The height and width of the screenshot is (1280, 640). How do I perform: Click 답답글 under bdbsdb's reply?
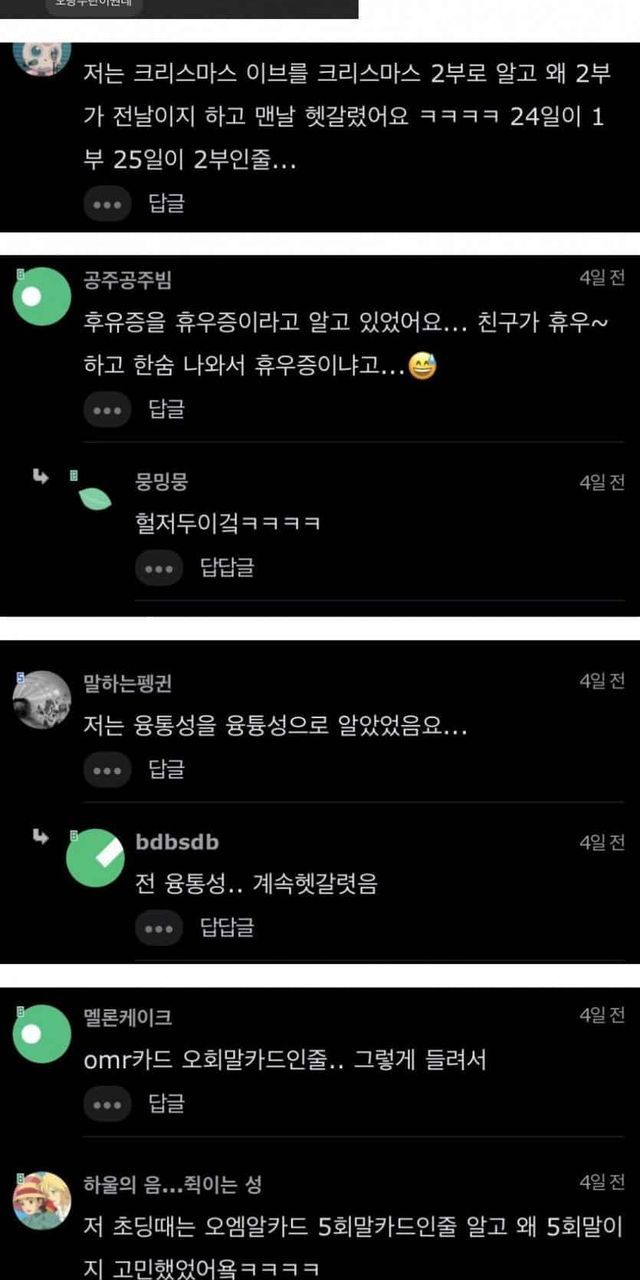[227, 928]
